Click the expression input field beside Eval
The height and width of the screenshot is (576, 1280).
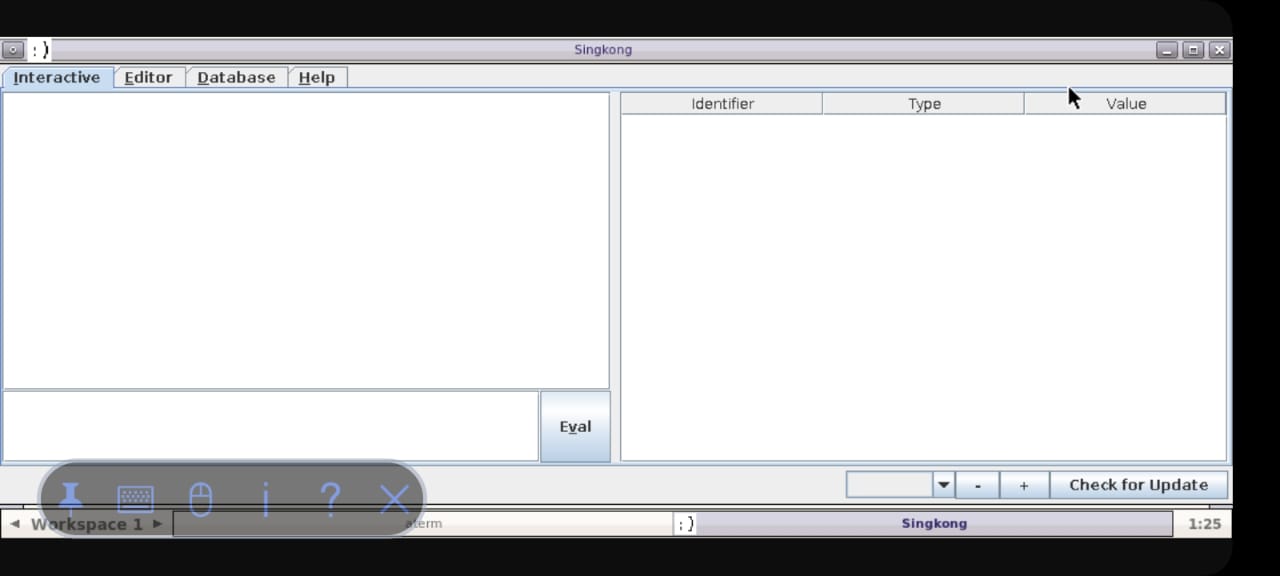(x=270, y=426)
